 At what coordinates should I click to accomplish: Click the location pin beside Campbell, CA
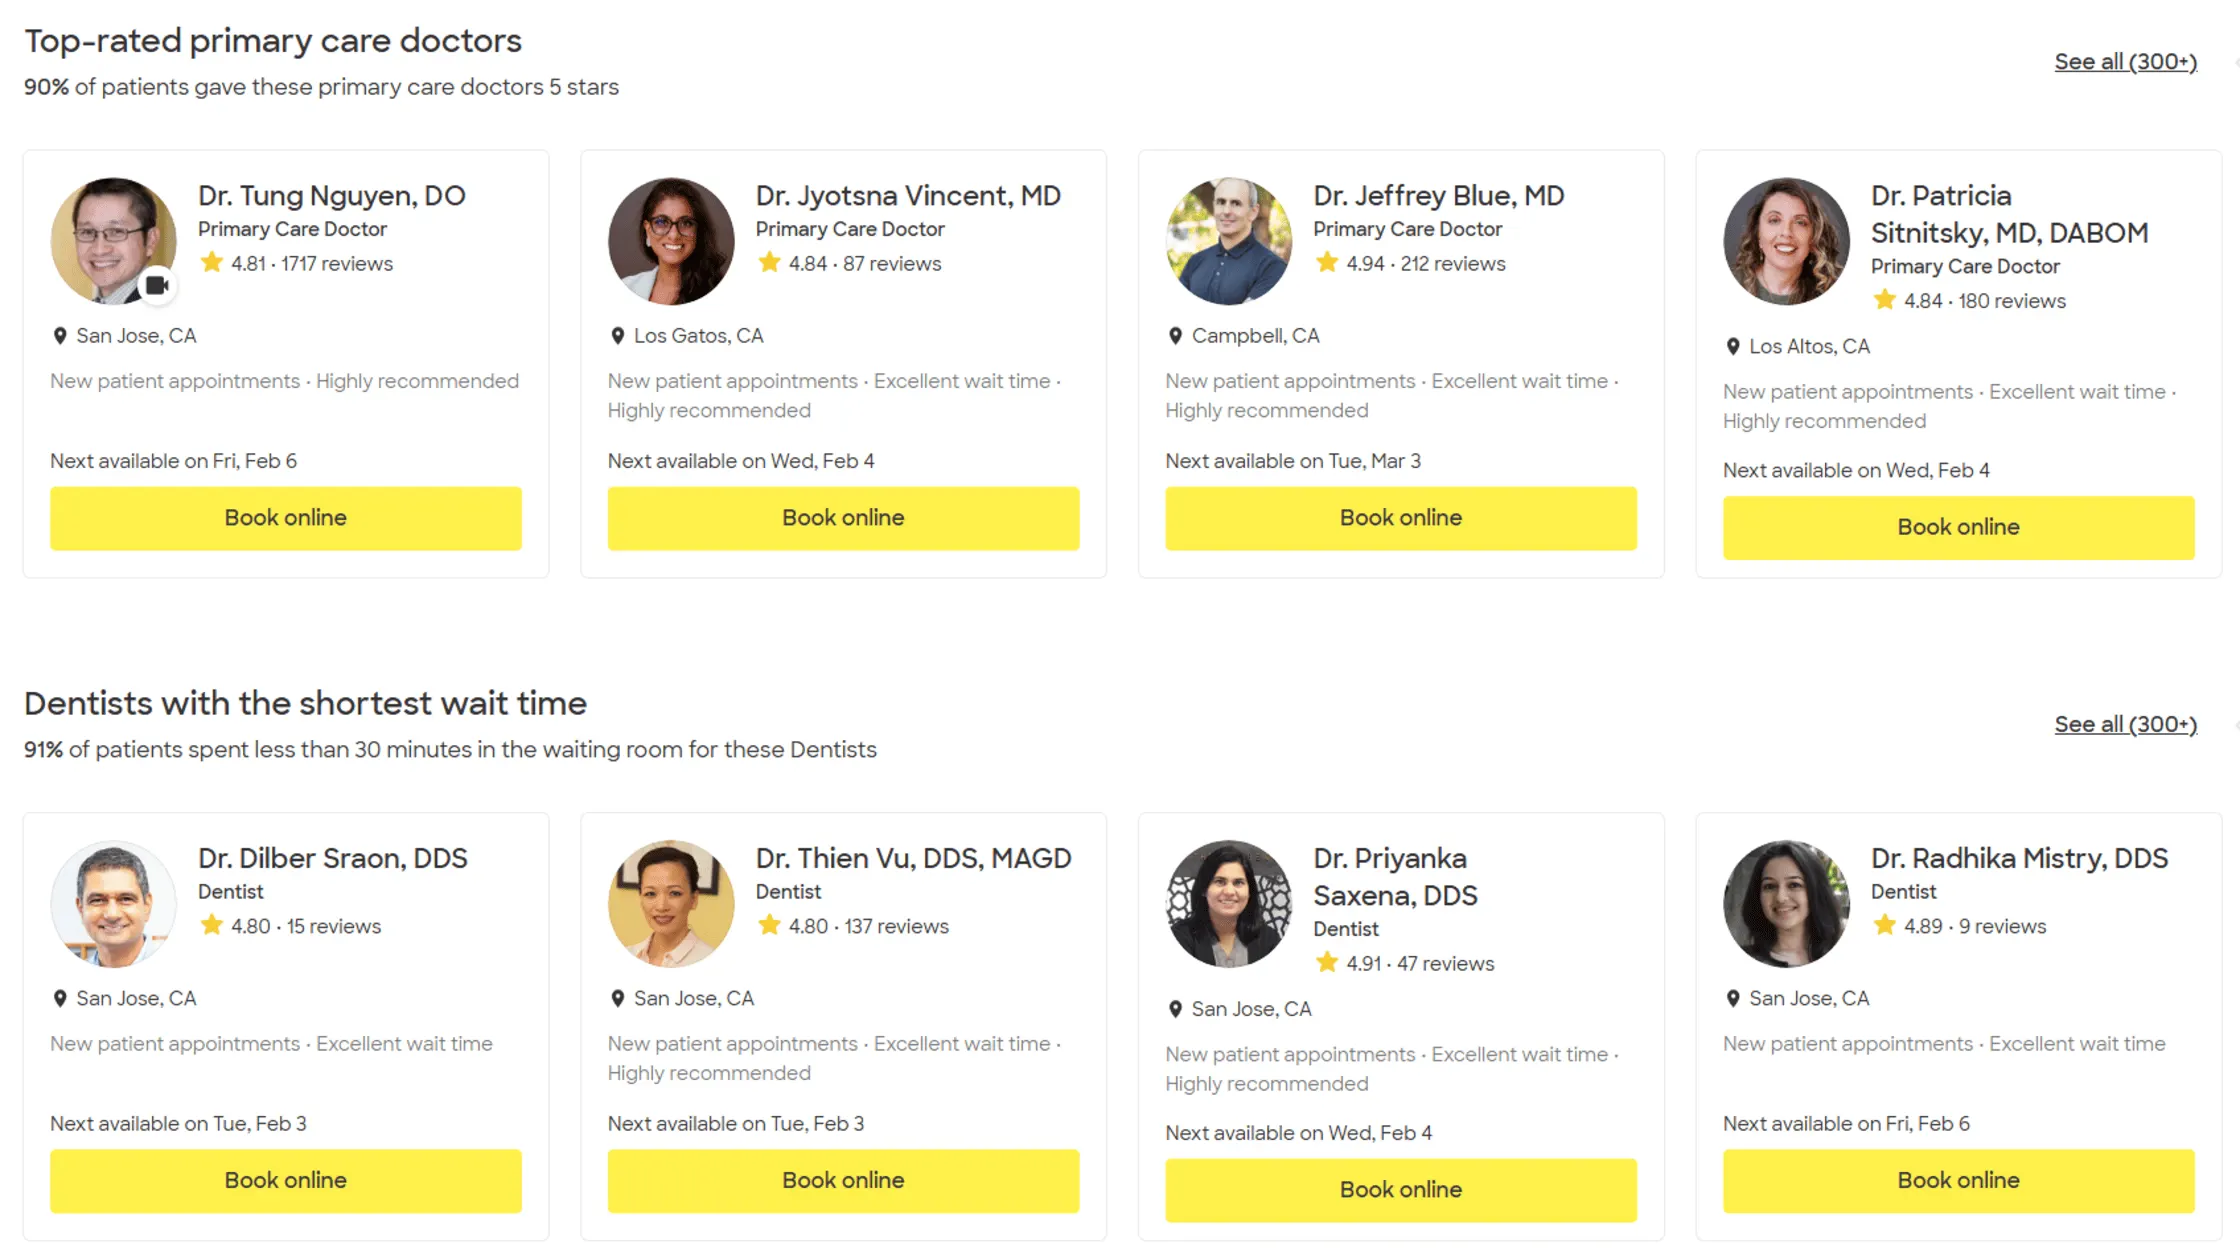pos(1175,336)
